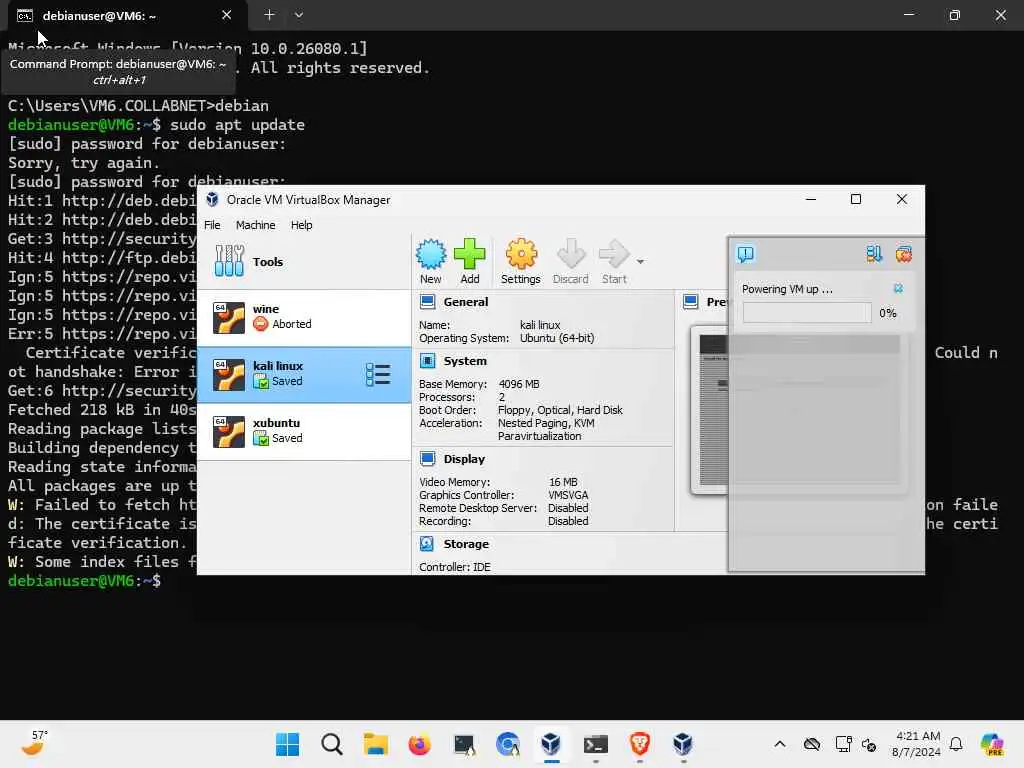Switch to the Terminal taskbar icon

(x=596, y=744)
